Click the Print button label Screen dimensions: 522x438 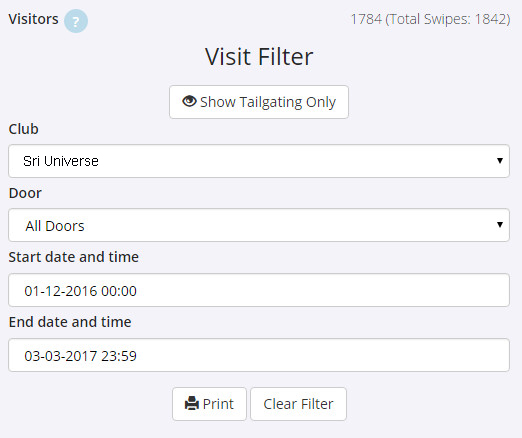(218, 404)
